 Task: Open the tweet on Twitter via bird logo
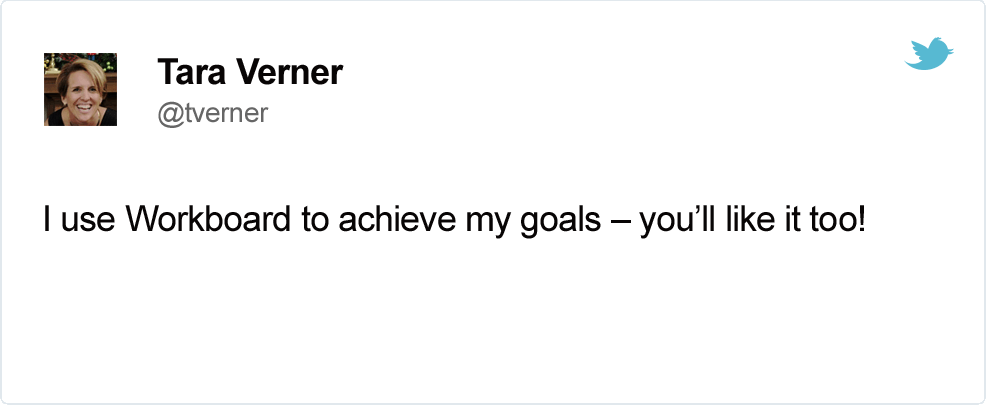[x=929, y=53]
